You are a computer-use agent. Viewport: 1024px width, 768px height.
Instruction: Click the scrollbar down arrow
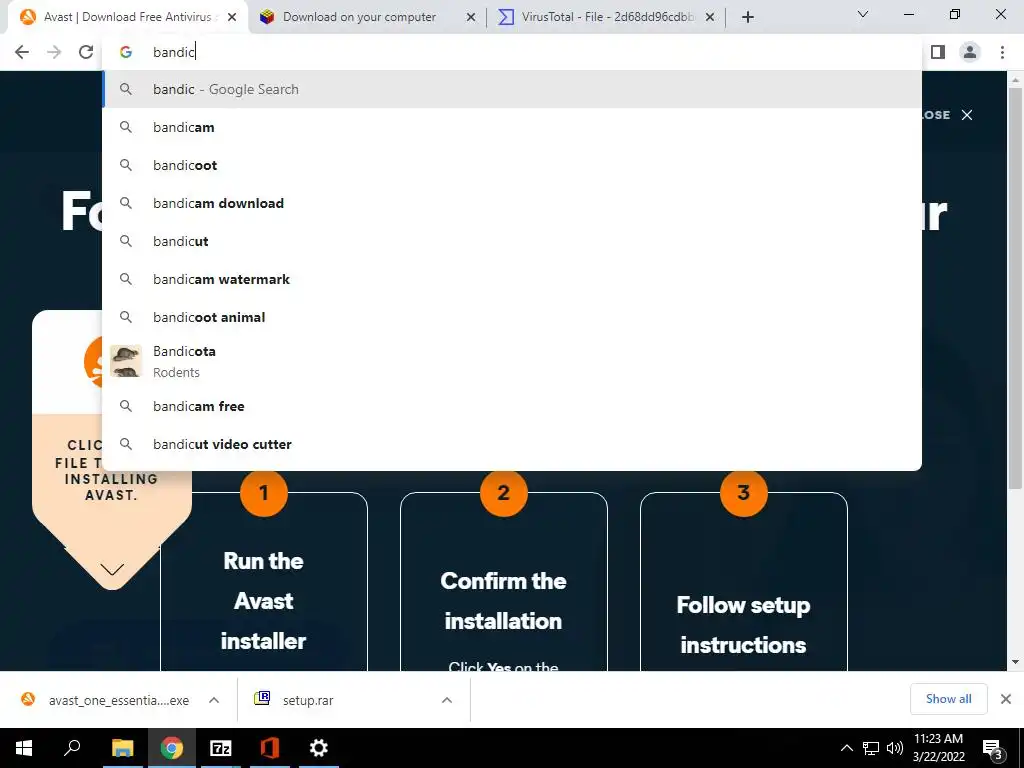(1015, 662)
